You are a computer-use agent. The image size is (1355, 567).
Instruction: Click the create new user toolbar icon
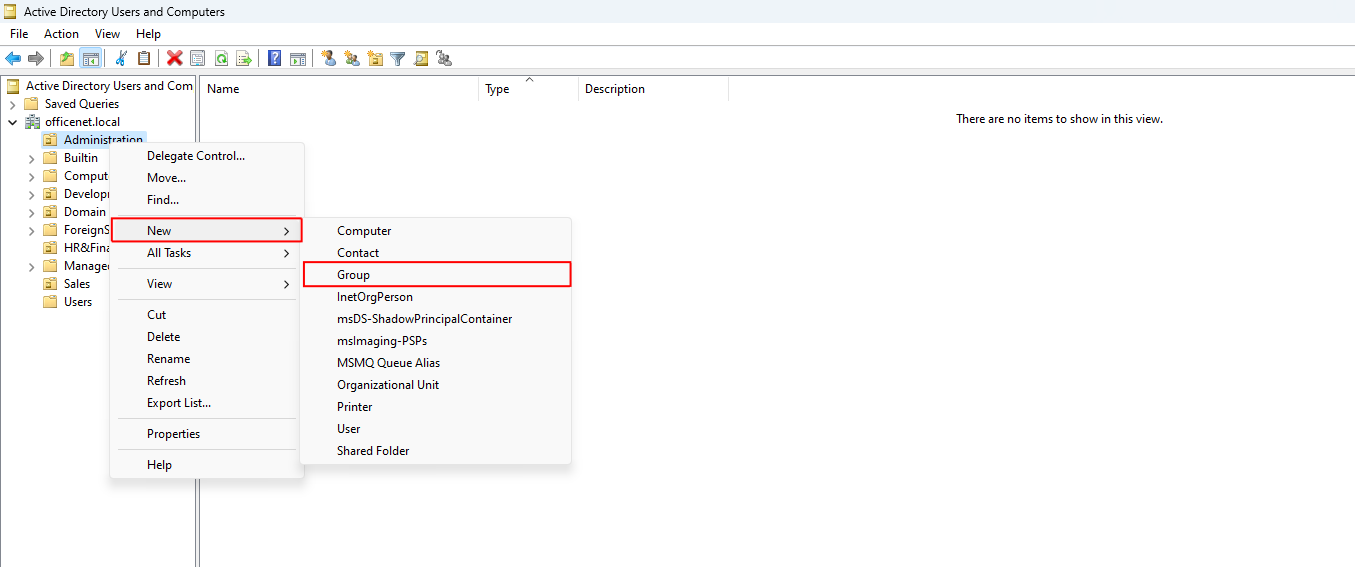coord(329,58)
